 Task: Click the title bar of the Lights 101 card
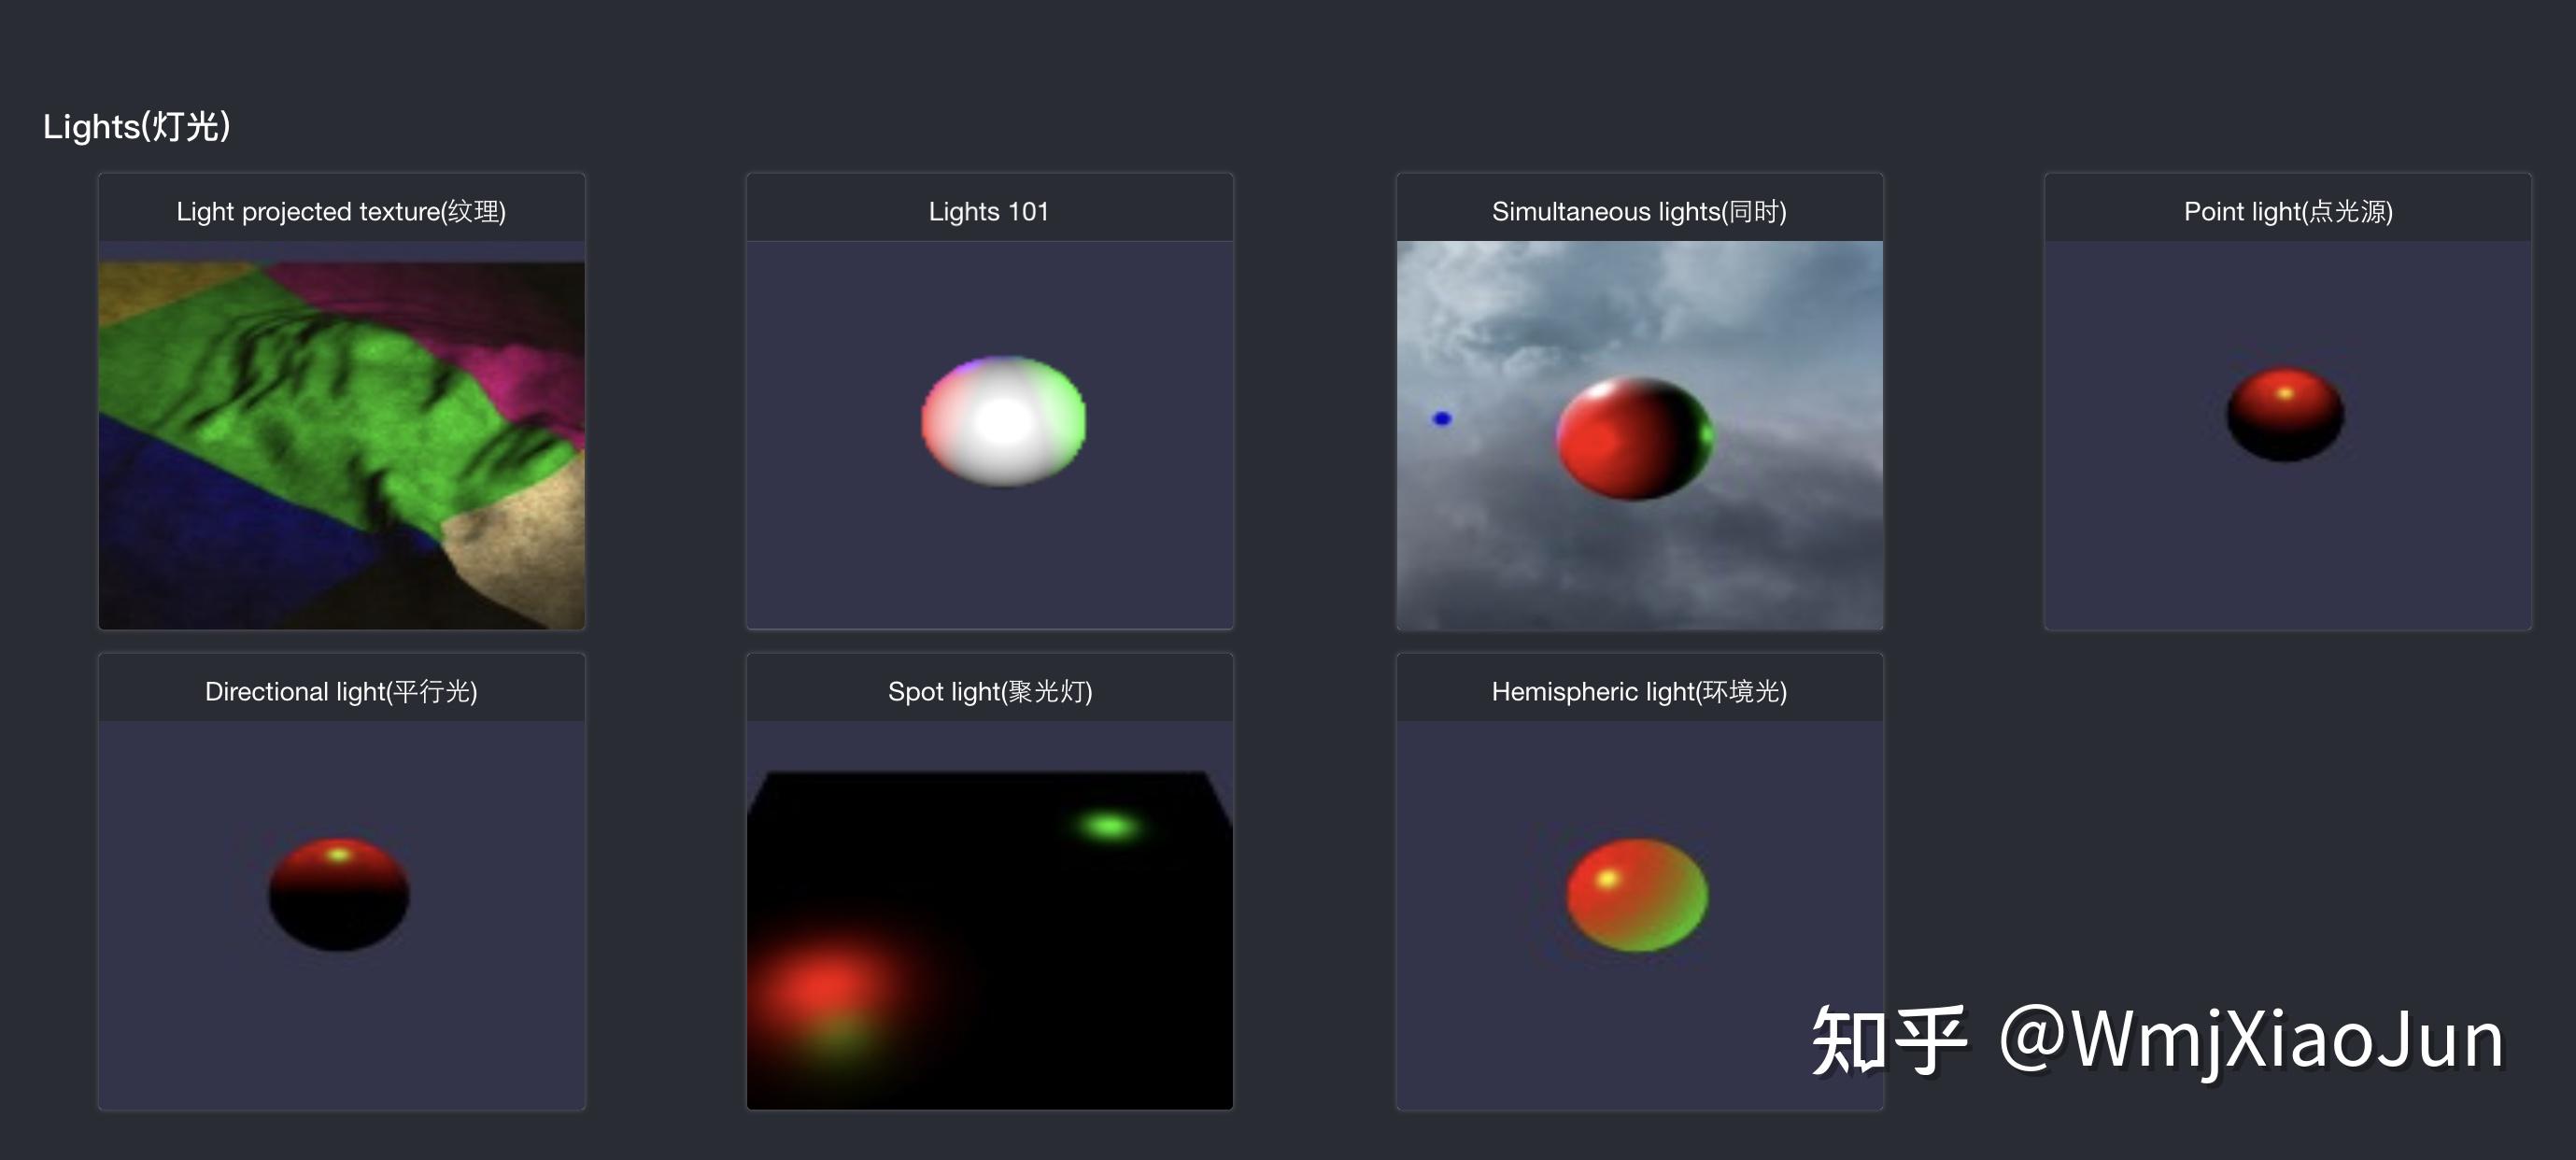click(x=988, y=210)
